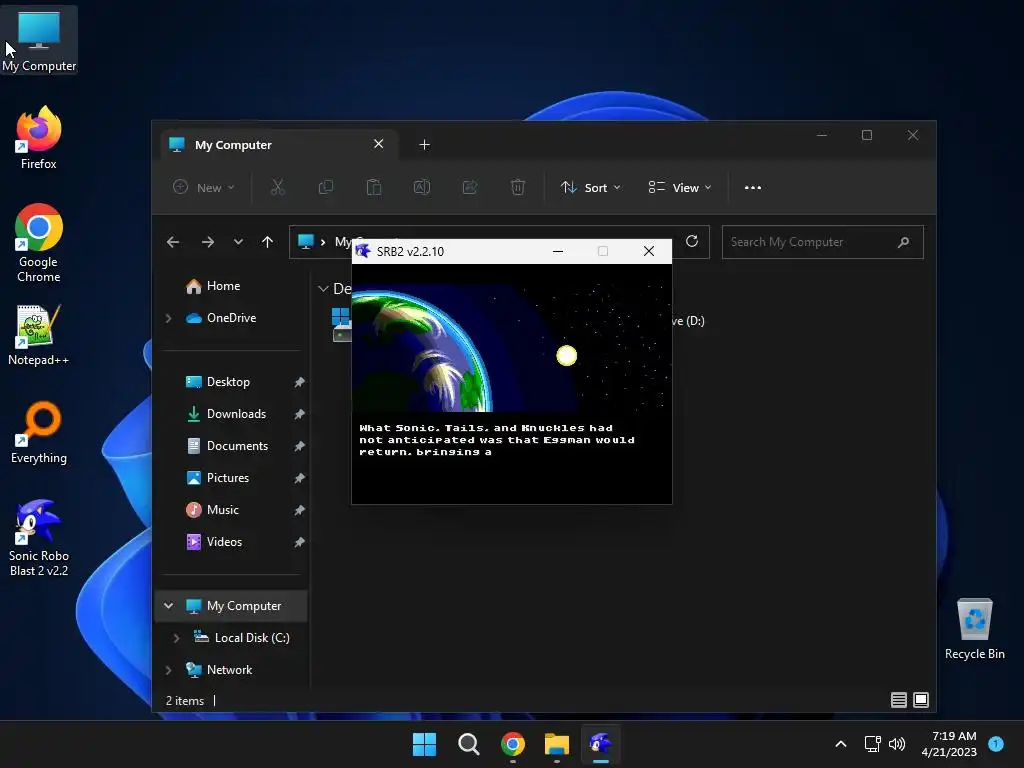Unpin Downloads using its pin icon
This screenshot has width=1024, height=768.
pyautogui.click(x=299, y=414)
